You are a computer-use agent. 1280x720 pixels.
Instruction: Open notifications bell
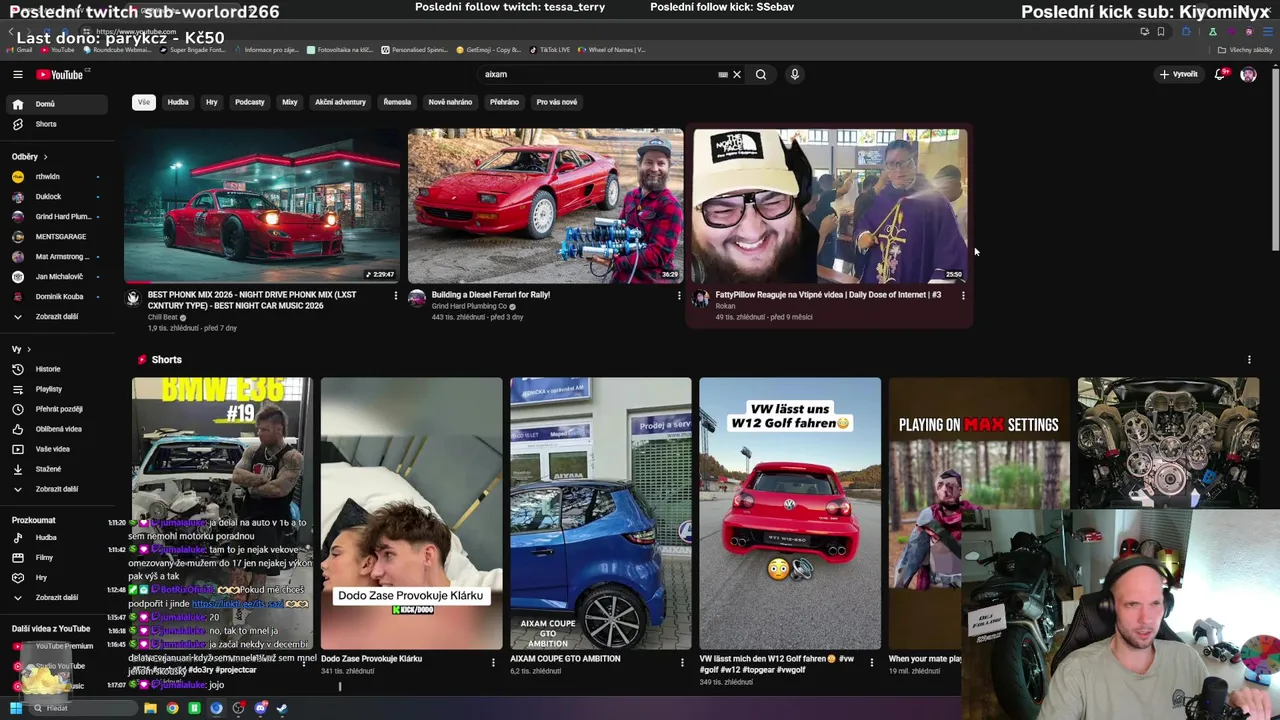tap(1220, 74)
